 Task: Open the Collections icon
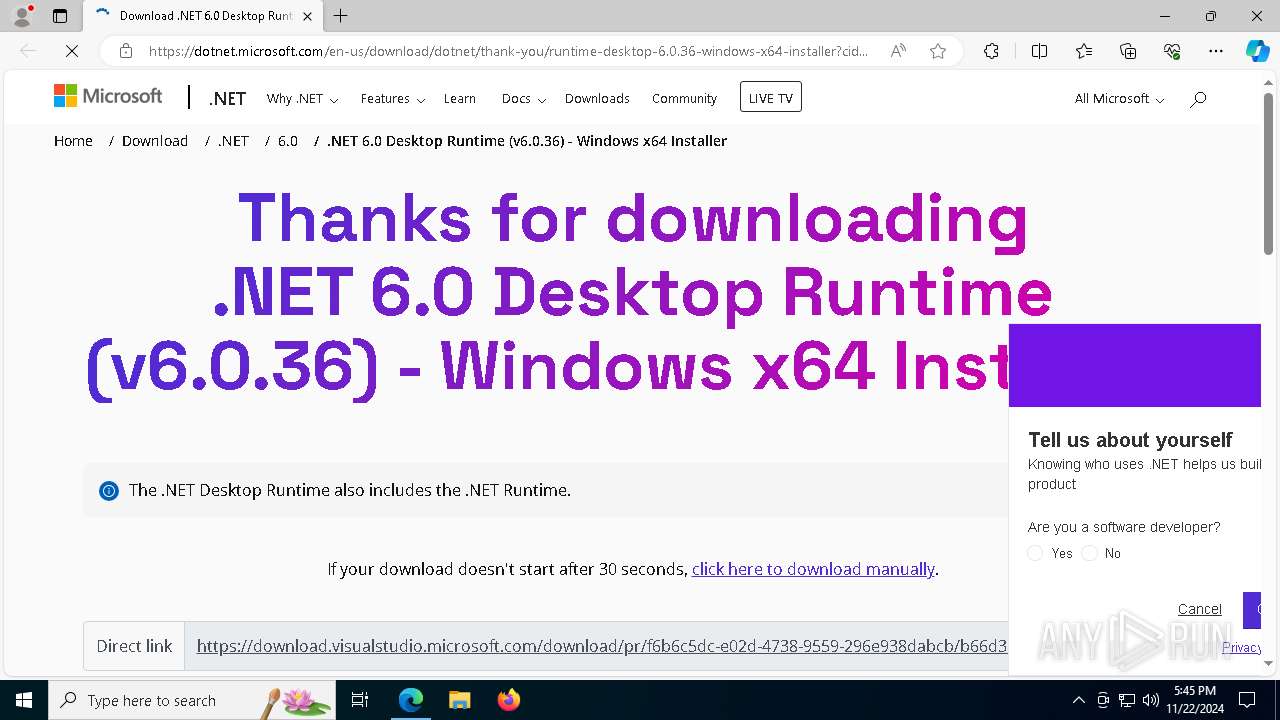coord(1128,51)
